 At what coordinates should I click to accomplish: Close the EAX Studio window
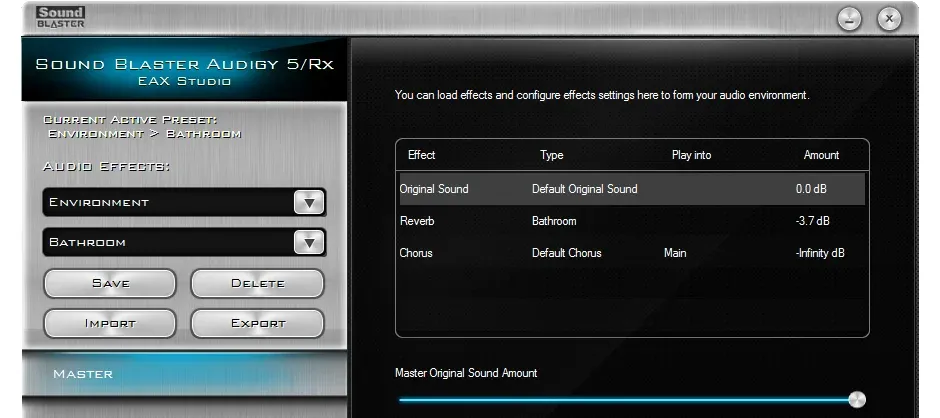click(889, 19)
